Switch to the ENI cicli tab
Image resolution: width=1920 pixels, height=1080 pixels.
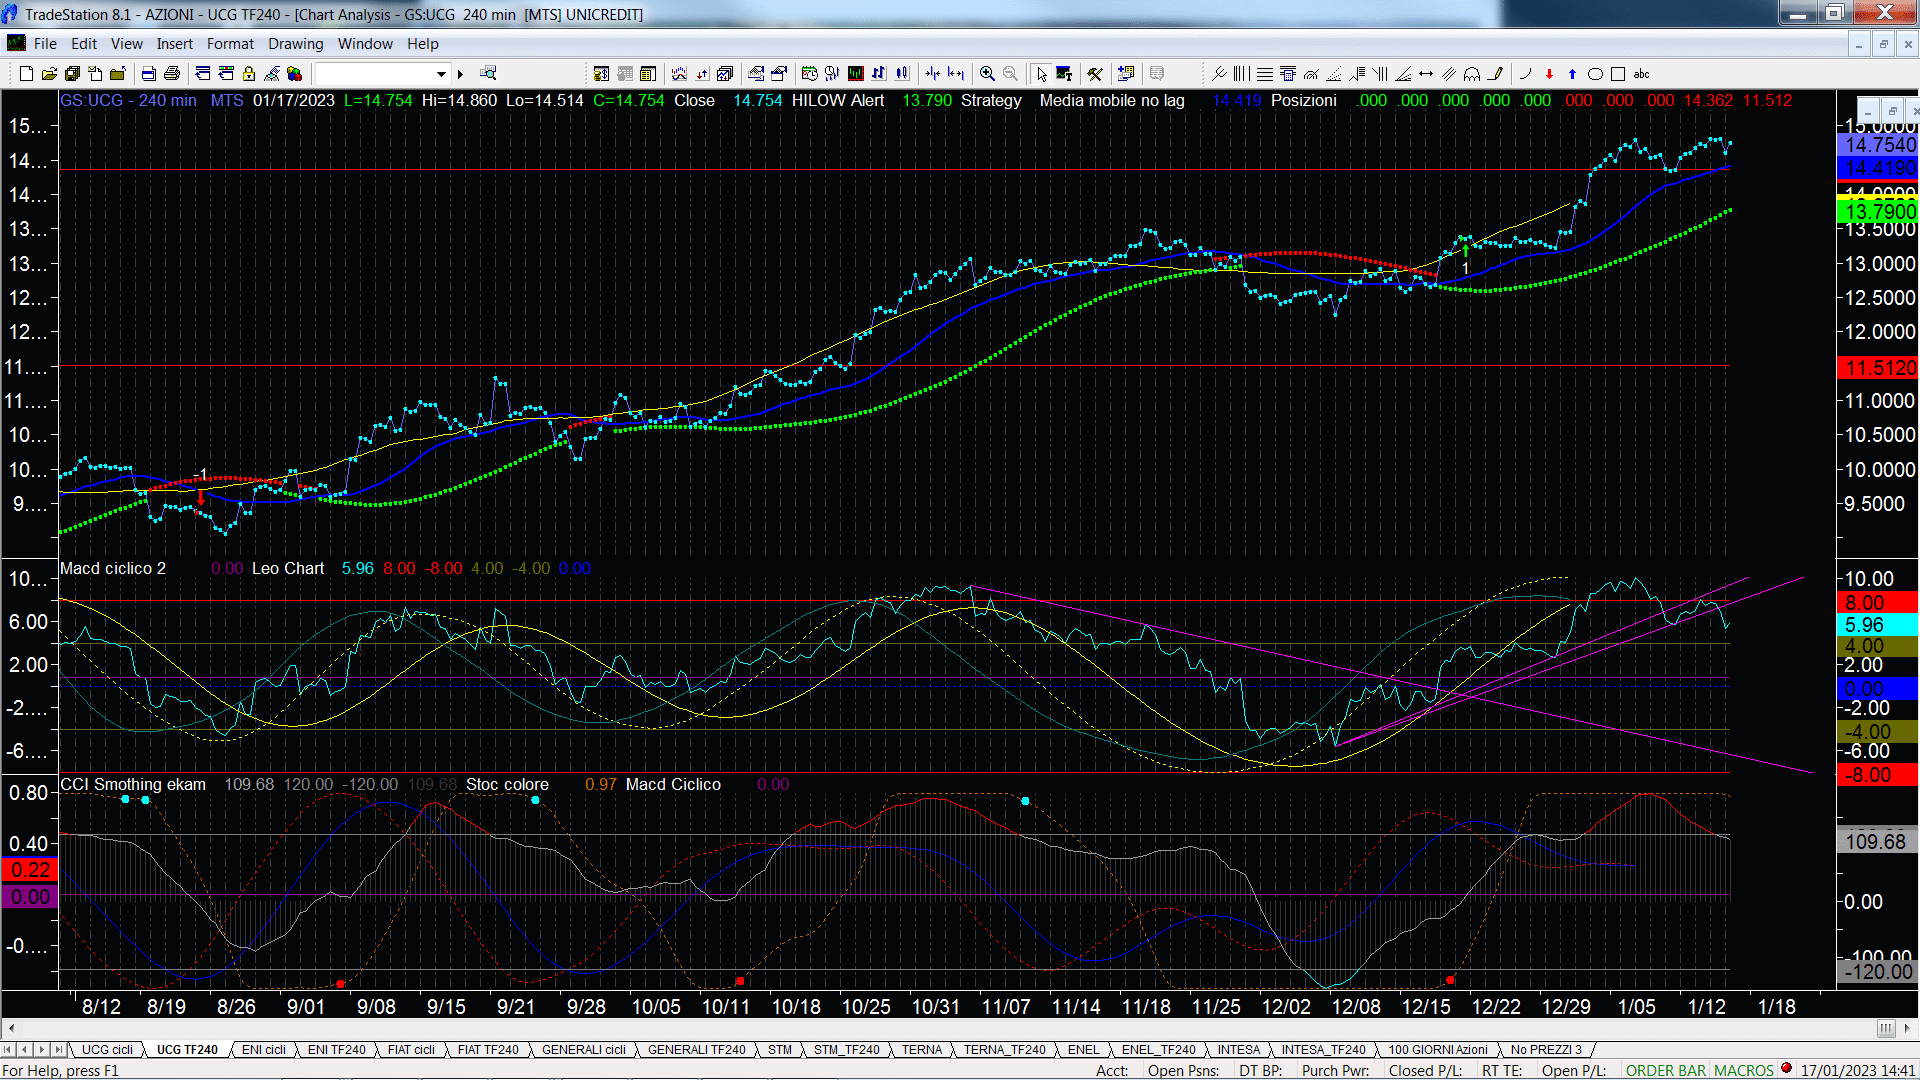click(264, 1050)
